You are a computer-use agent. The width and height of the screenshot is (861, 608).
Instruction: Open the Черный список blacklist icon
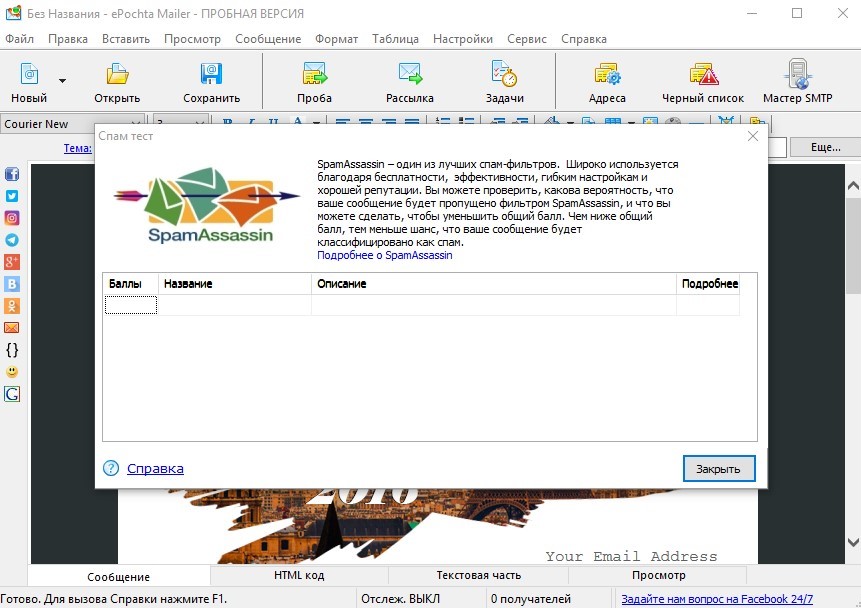pos(703,82)
